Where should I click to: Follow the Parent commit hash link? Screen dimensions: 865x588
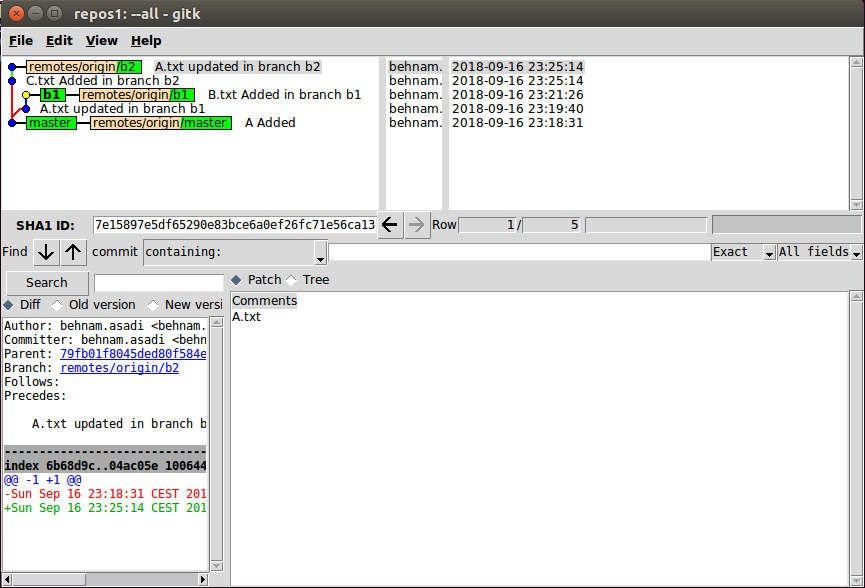click(x=133, y=354)
